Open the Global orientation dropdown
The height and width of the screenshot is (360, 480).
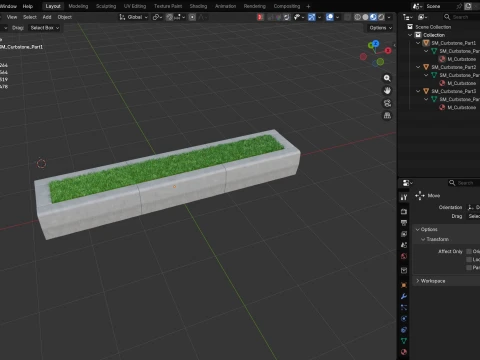point(134,17)
